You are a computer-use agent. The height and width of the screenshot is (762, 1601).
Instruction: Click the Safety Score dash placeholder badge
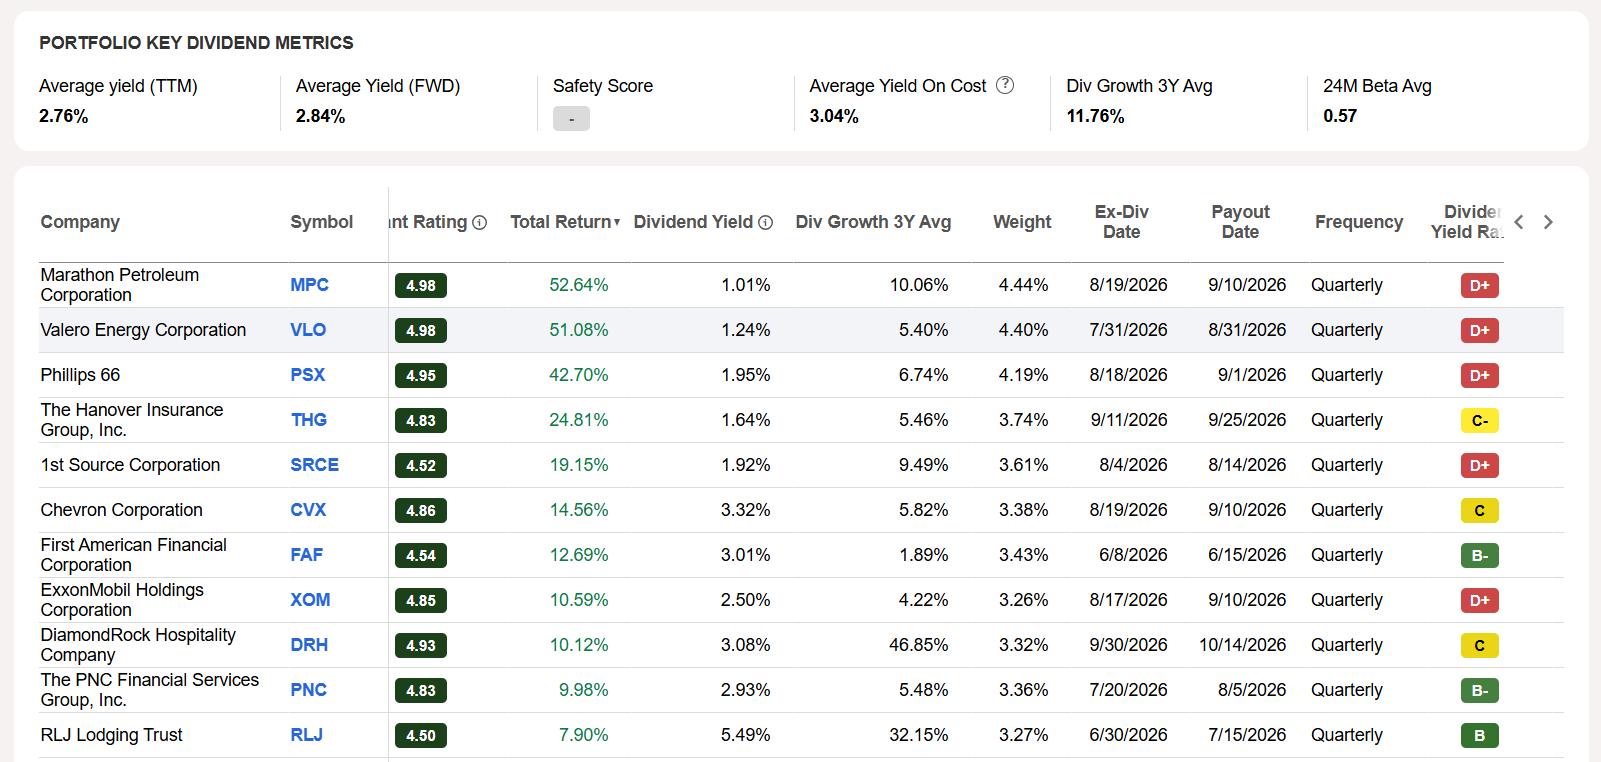(571, 119)
